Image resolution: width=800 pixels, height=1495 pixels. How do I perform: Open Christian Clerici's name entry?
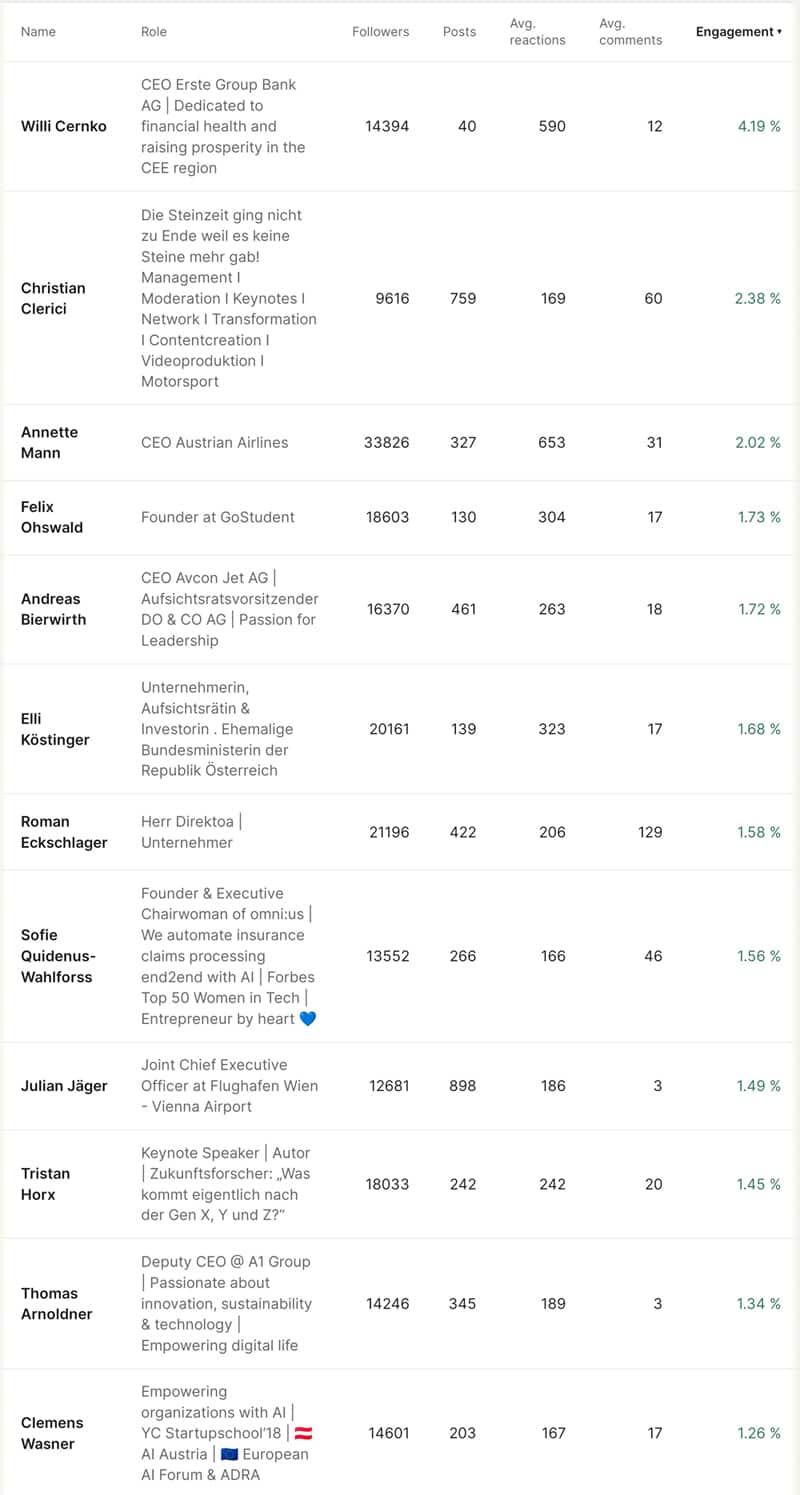click(x=53, y=298)
